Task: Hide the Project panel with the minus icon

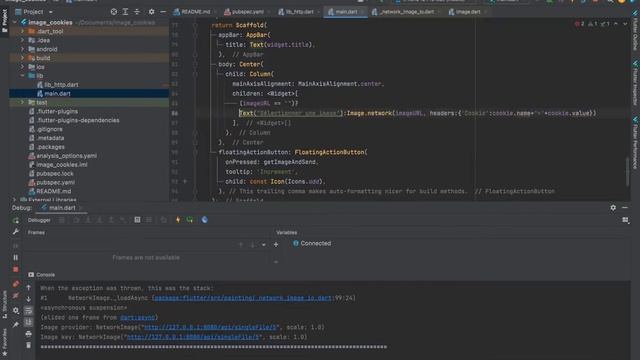Action: point(163,12)
